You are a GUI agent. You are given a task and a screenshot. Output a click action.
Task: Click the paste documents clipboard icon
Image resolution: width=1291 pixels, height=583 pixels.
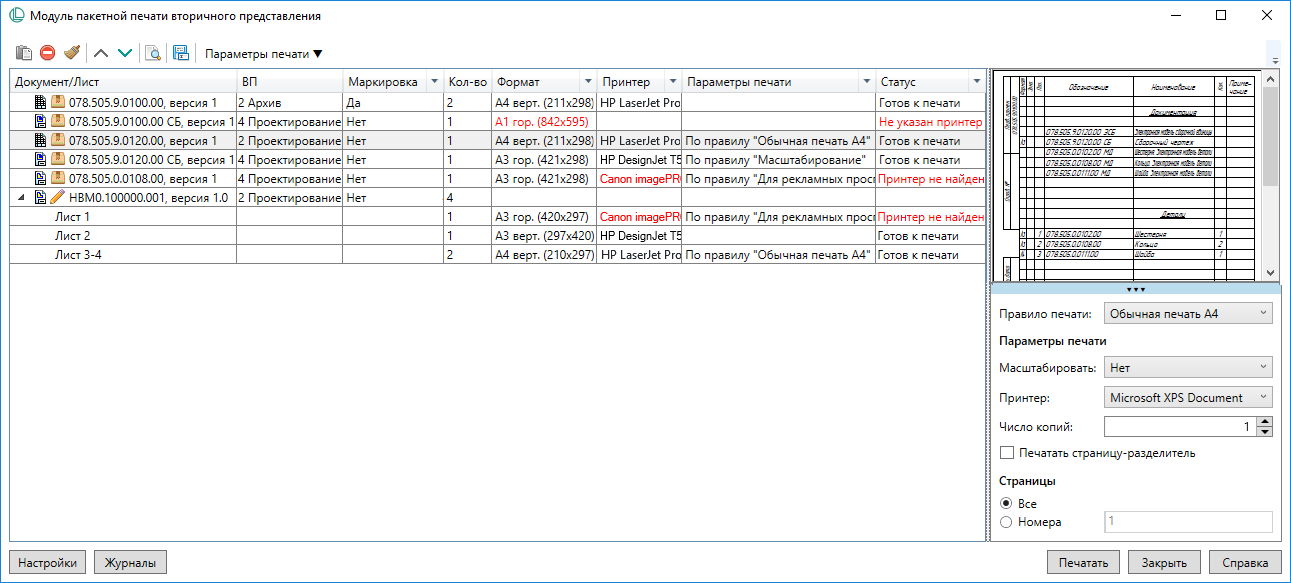click(x=24, y=53)
